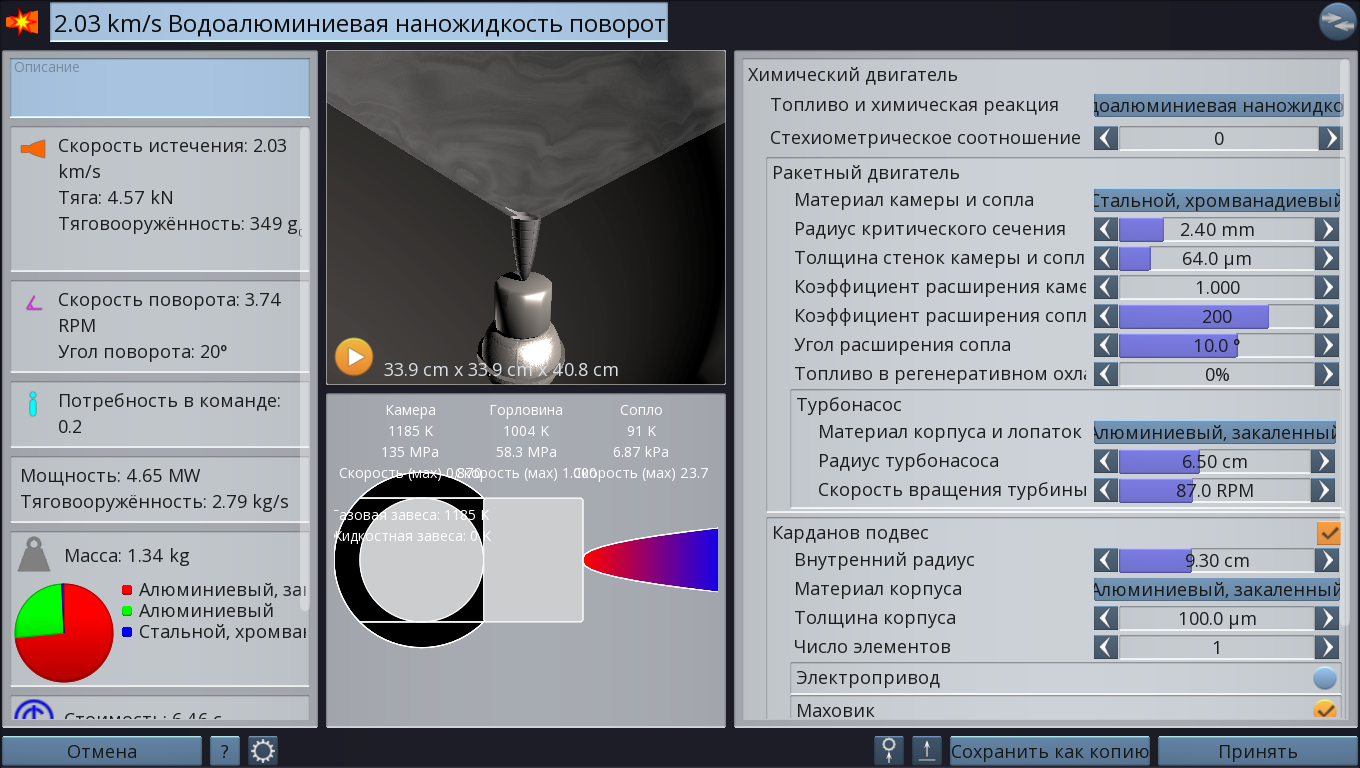
Task: Open the Топливо и химическая реакция dropdown
Action: click(x=1217, y=106)
